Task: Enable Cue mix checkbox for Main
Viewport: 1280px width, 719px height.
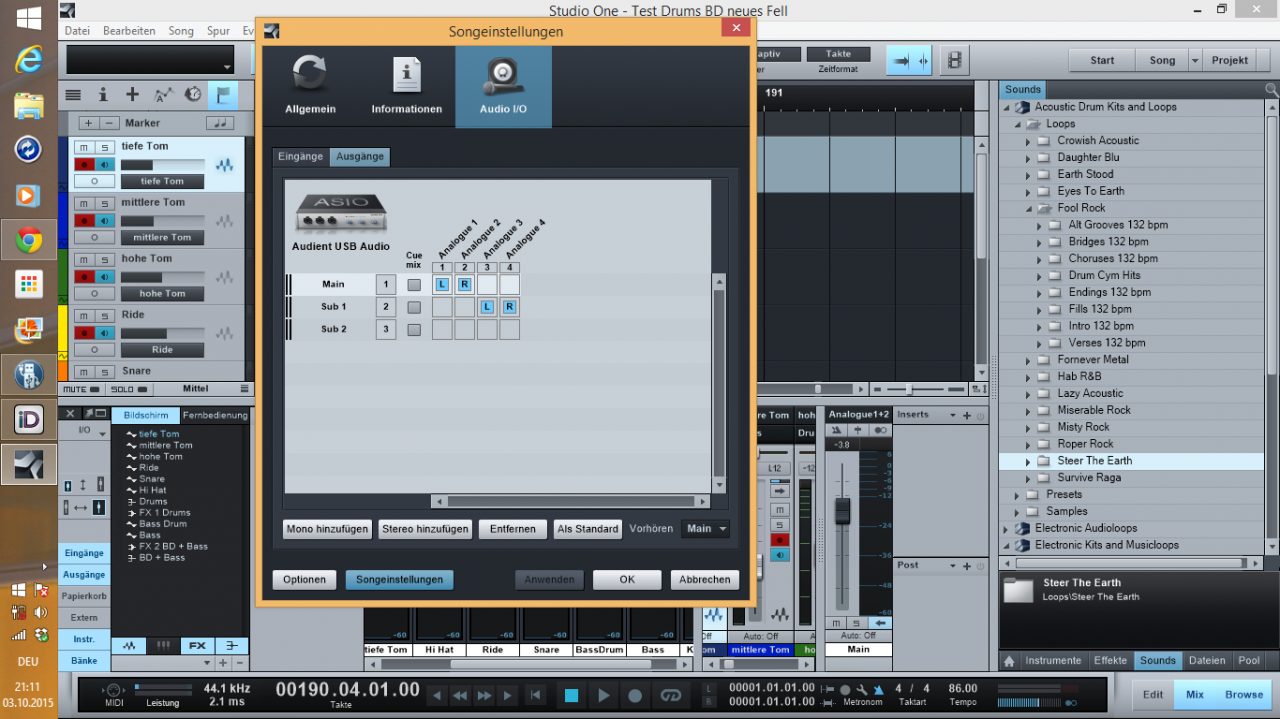Action: tap(414, 285)
